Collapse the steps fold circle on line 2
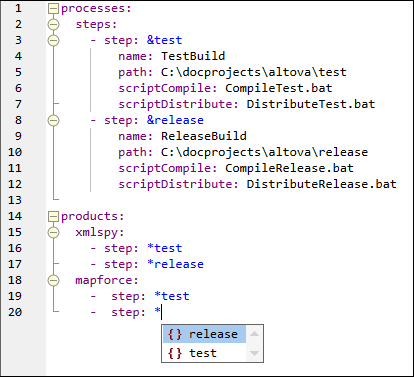The image size is (414, 377). (x=53, y=24)
